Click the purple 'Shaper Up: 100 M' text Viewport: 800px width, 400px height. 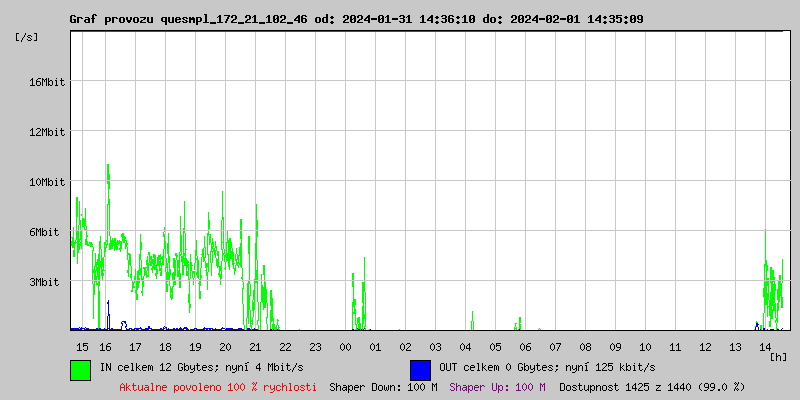click(497, 386)
